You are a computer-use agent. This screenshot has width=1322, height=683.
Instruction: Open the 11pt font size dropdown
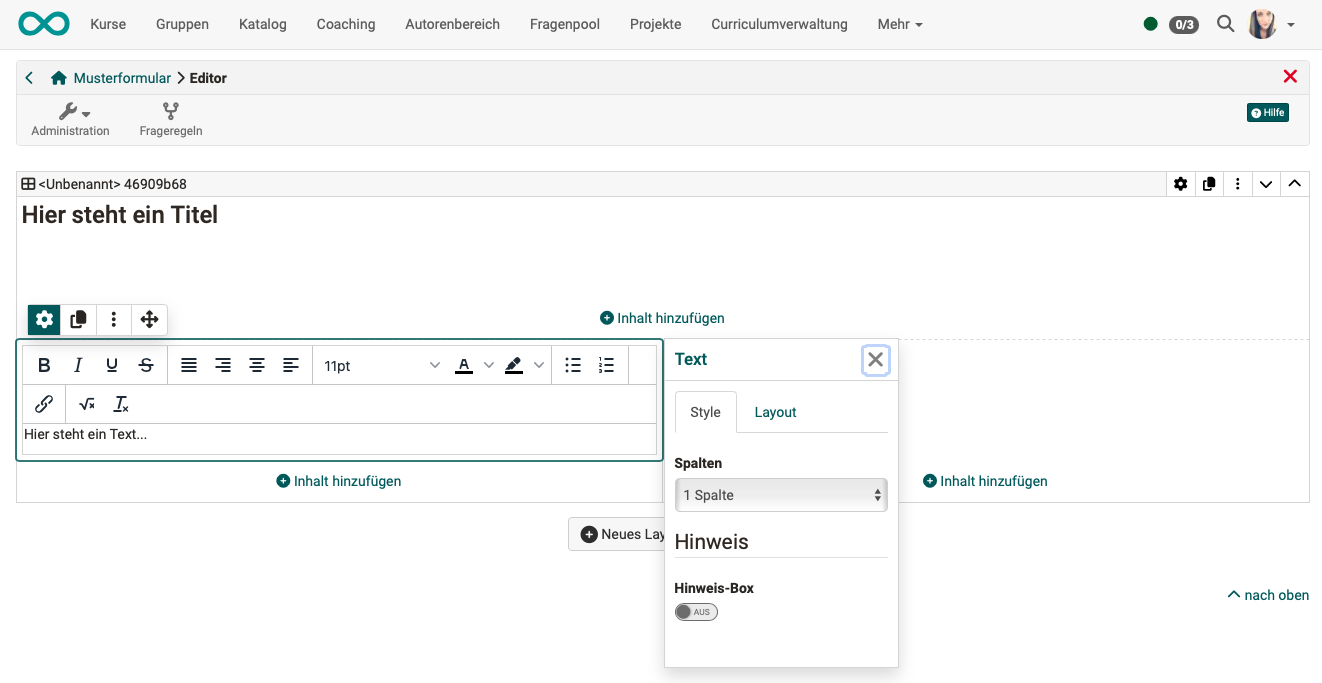pyautogui.click(x=378, y=365)
